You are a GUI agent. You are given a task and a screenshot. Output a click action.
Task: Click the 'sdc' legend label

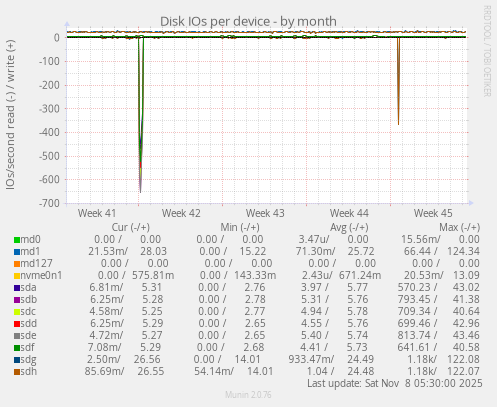point(28,311)
